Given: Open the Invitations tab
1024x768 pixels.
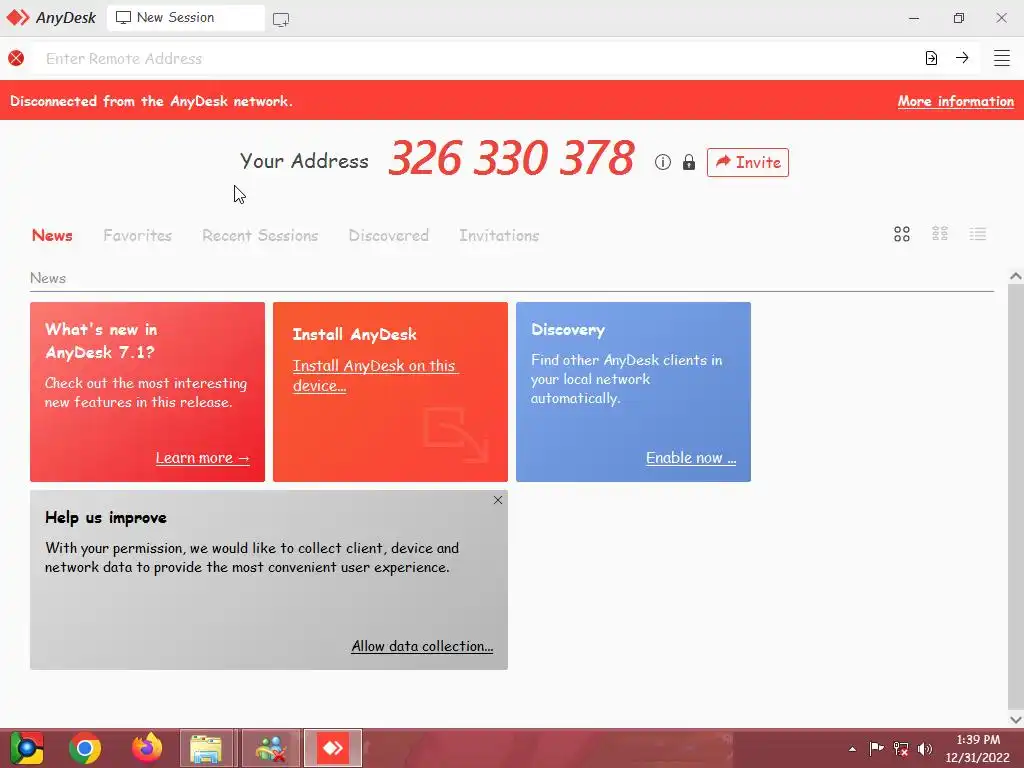Looking at the screenshot, I should coord(499,235).
